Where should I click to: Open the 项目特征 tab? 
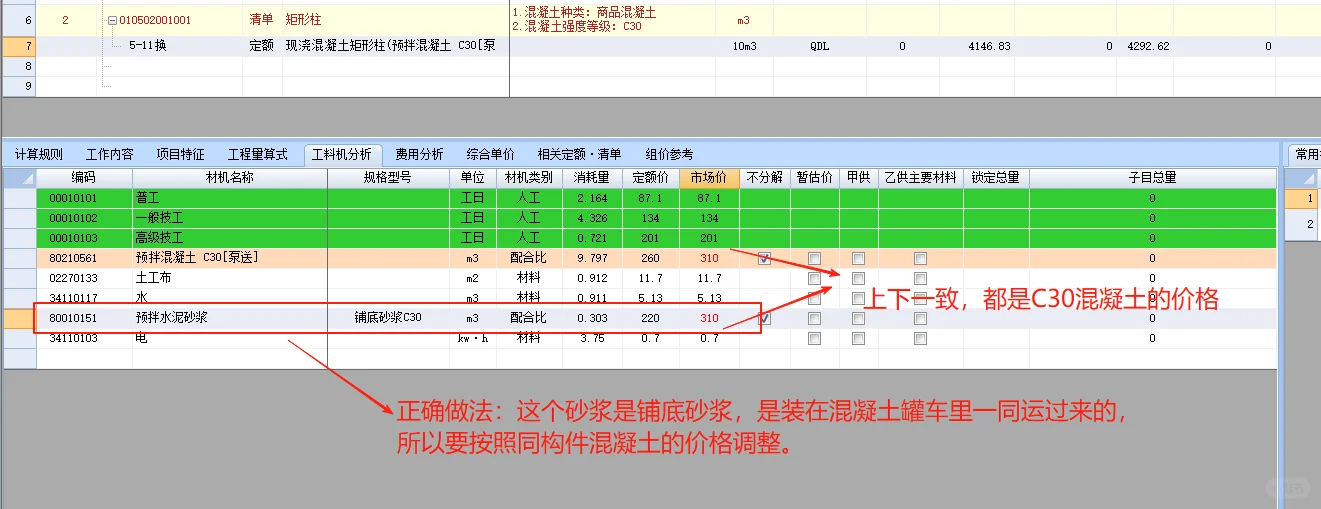click(x=180, y=154)
